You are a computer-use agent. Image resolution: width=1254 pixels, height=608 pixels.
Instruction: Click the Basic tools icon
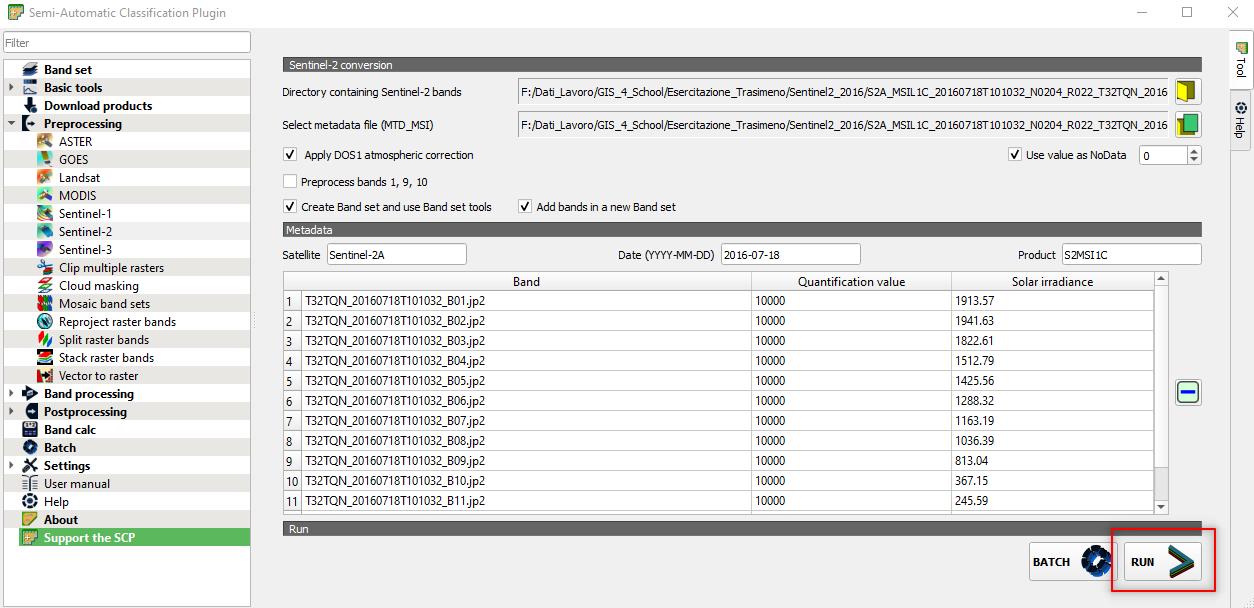[x=30, y=88]
